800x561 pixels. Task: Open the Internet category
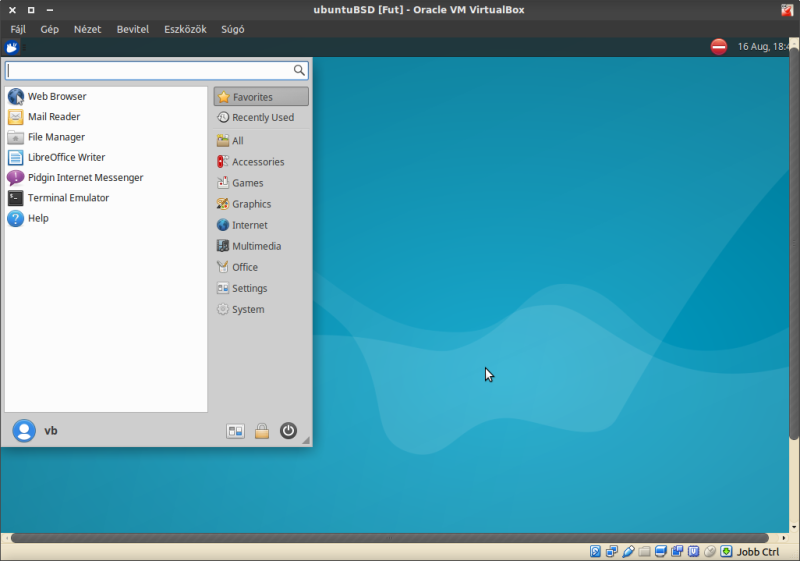pyautogui.click(x=261, y=225)
